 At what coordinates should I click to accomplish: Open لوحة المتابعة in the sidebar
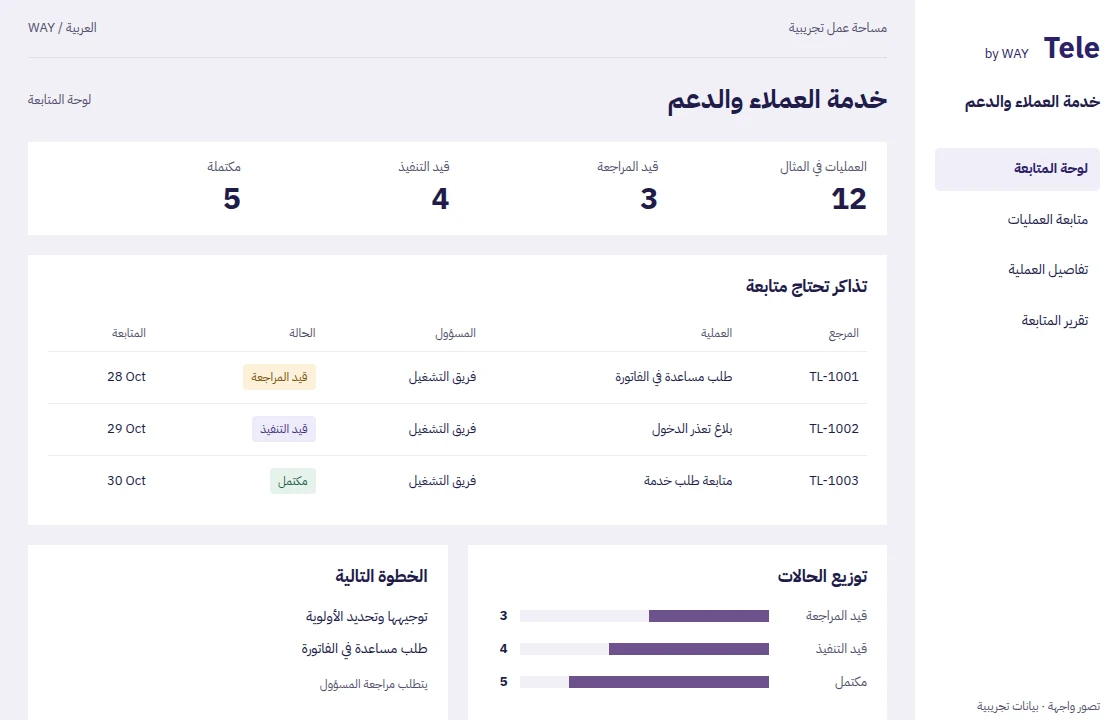click(1017, 169)
